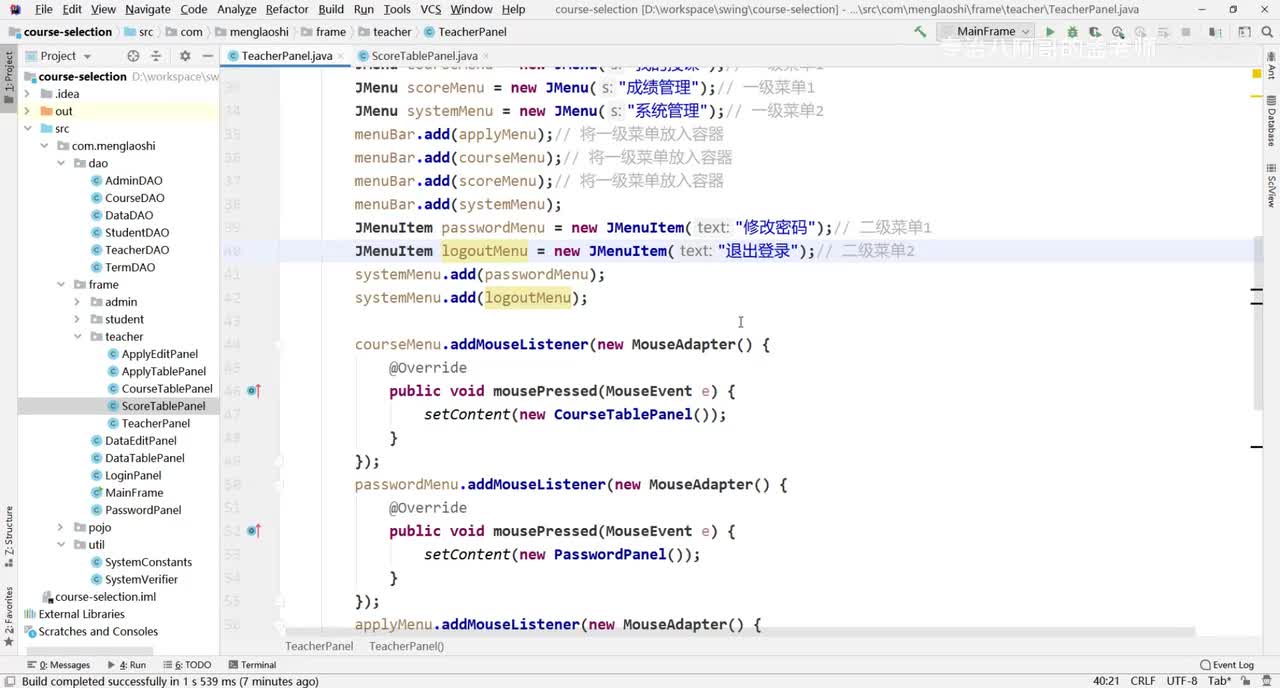Click the Build Project hammer icon

click(x=920, y=32)
